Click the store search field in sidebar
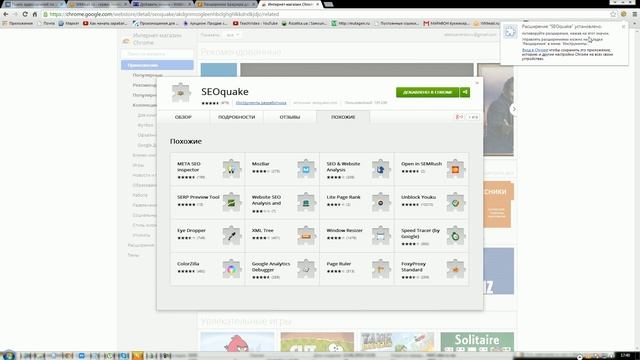 coord(157,54)
